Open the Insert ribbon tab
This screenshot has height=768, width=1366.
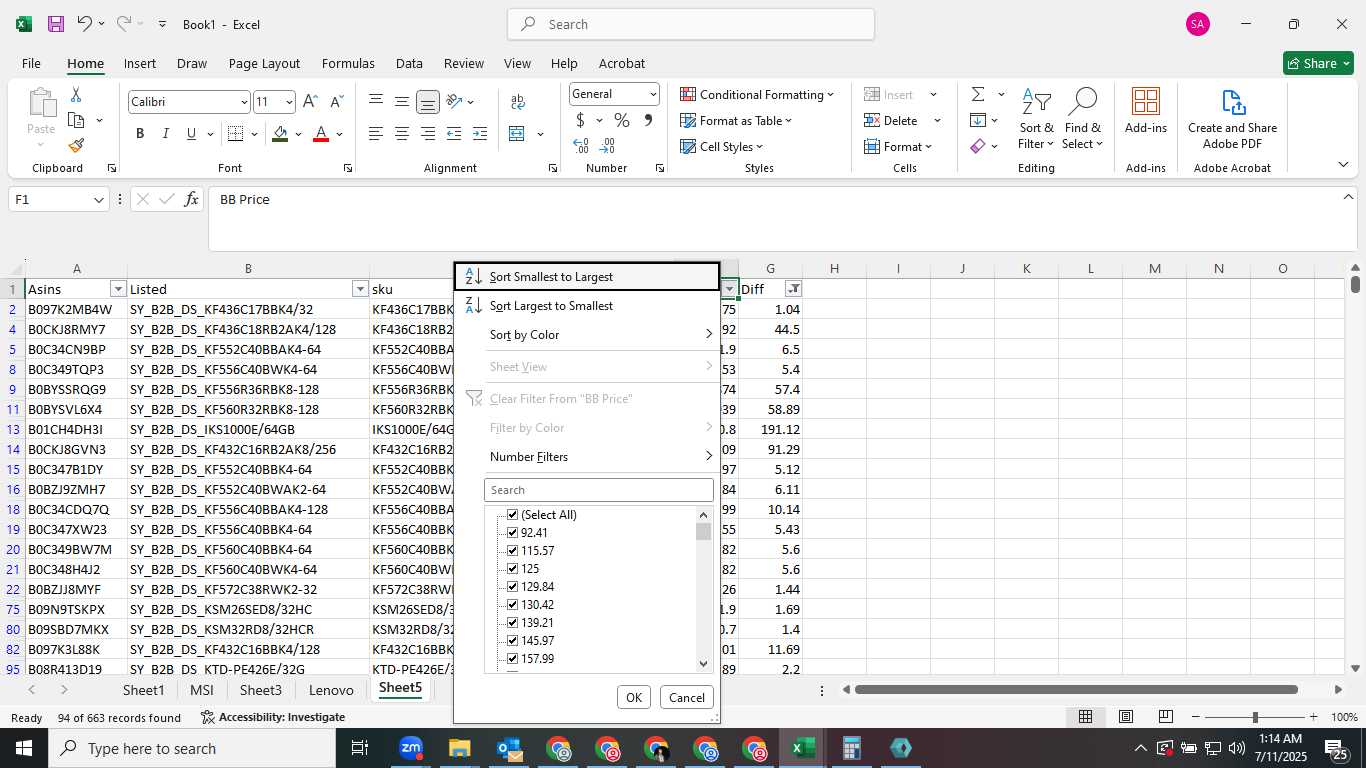click(140, 63)
